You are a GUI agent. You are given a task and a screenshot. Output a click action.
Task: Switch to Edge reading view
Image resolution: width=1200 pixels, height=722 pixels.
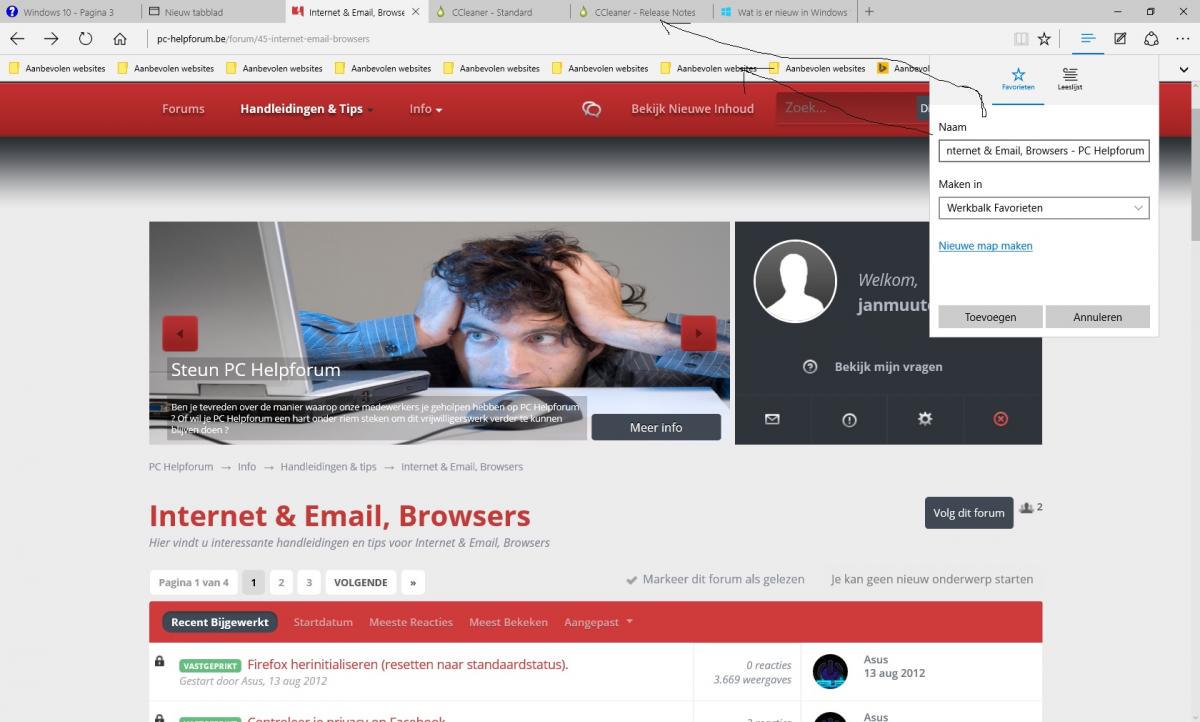tap(1020, 39)
